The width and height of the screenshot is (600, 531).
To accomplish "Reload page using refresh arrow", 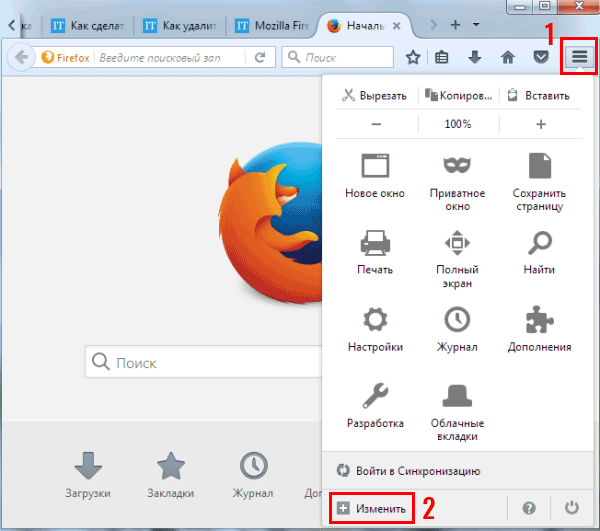I will coord(260,57).
